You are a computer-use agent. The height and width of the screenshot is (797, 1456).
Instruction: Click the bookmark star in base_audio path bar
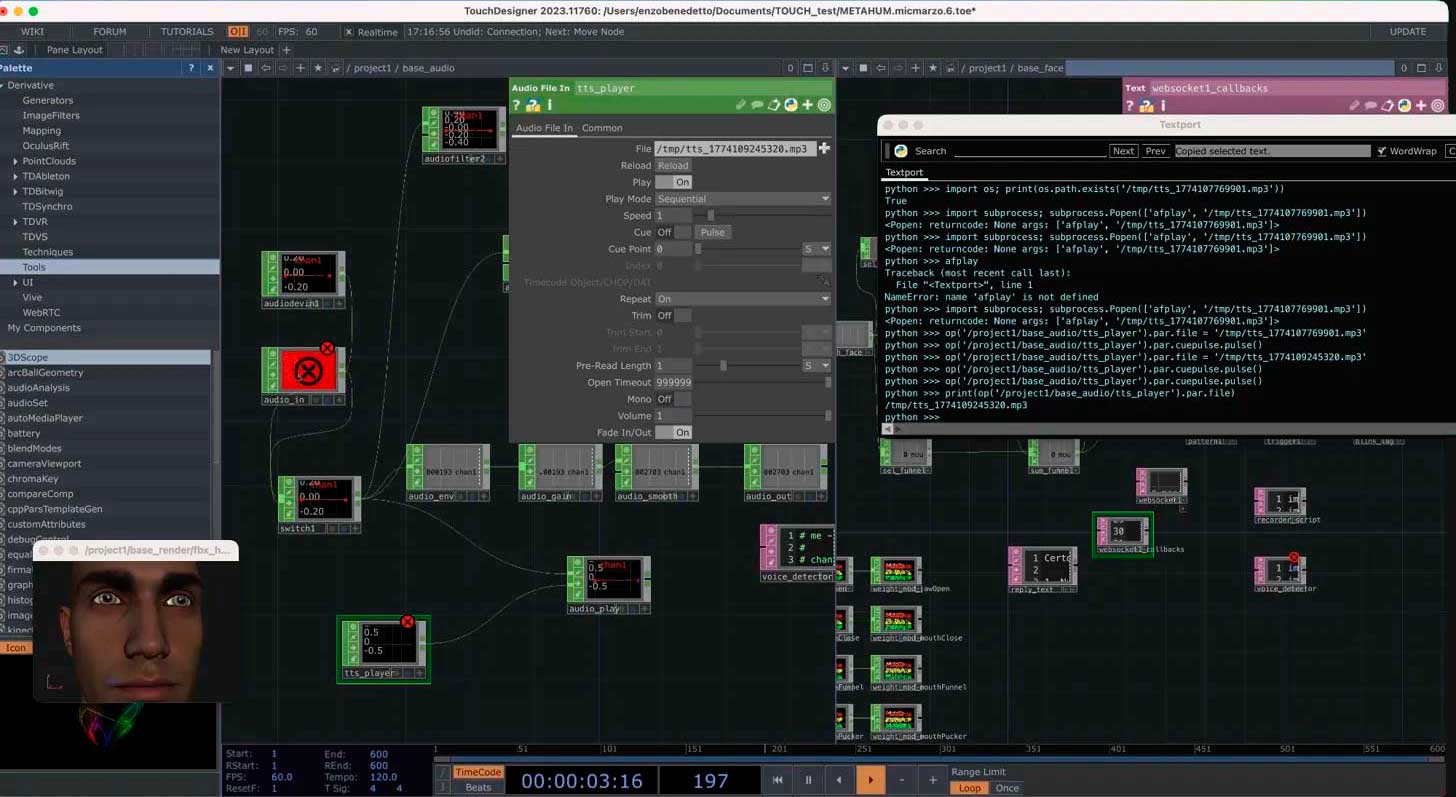[317, 68]
